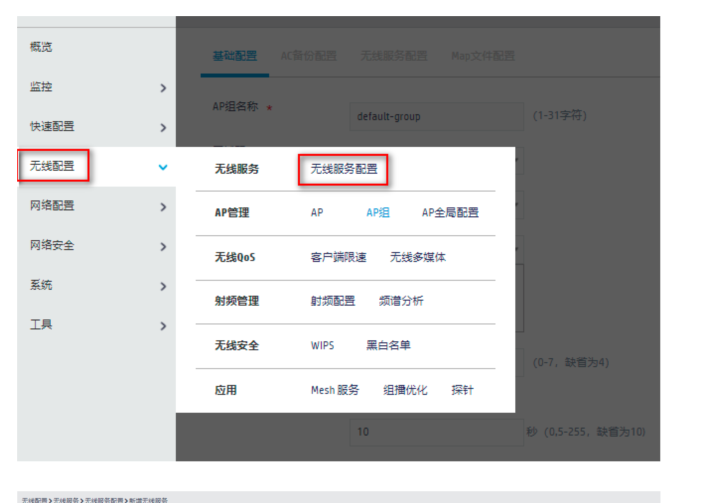Open the AP link under AP管理
Image resolution: width=712 pixels, height=503 pixels.
coord(317,212)
